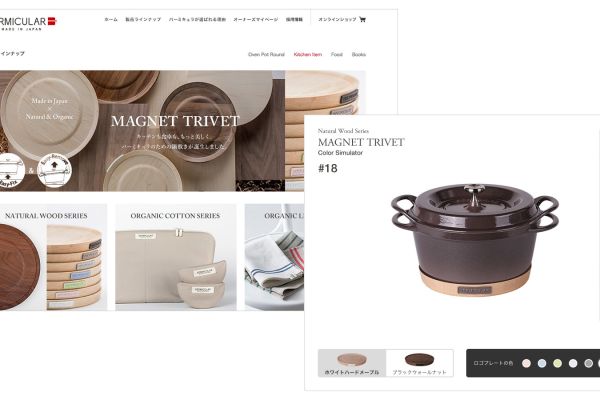Open the Food tab
The image size is (600, 400).
tap(337, 54)
